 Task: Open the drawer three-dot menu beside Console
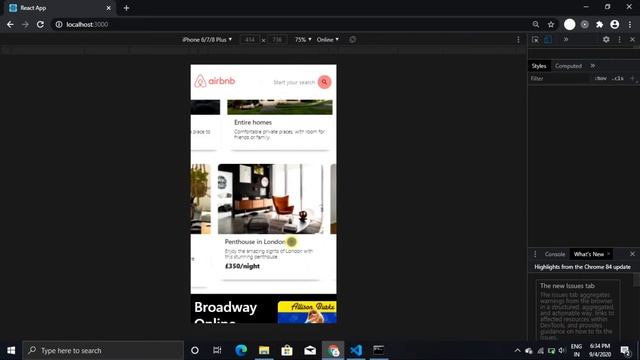535,254
